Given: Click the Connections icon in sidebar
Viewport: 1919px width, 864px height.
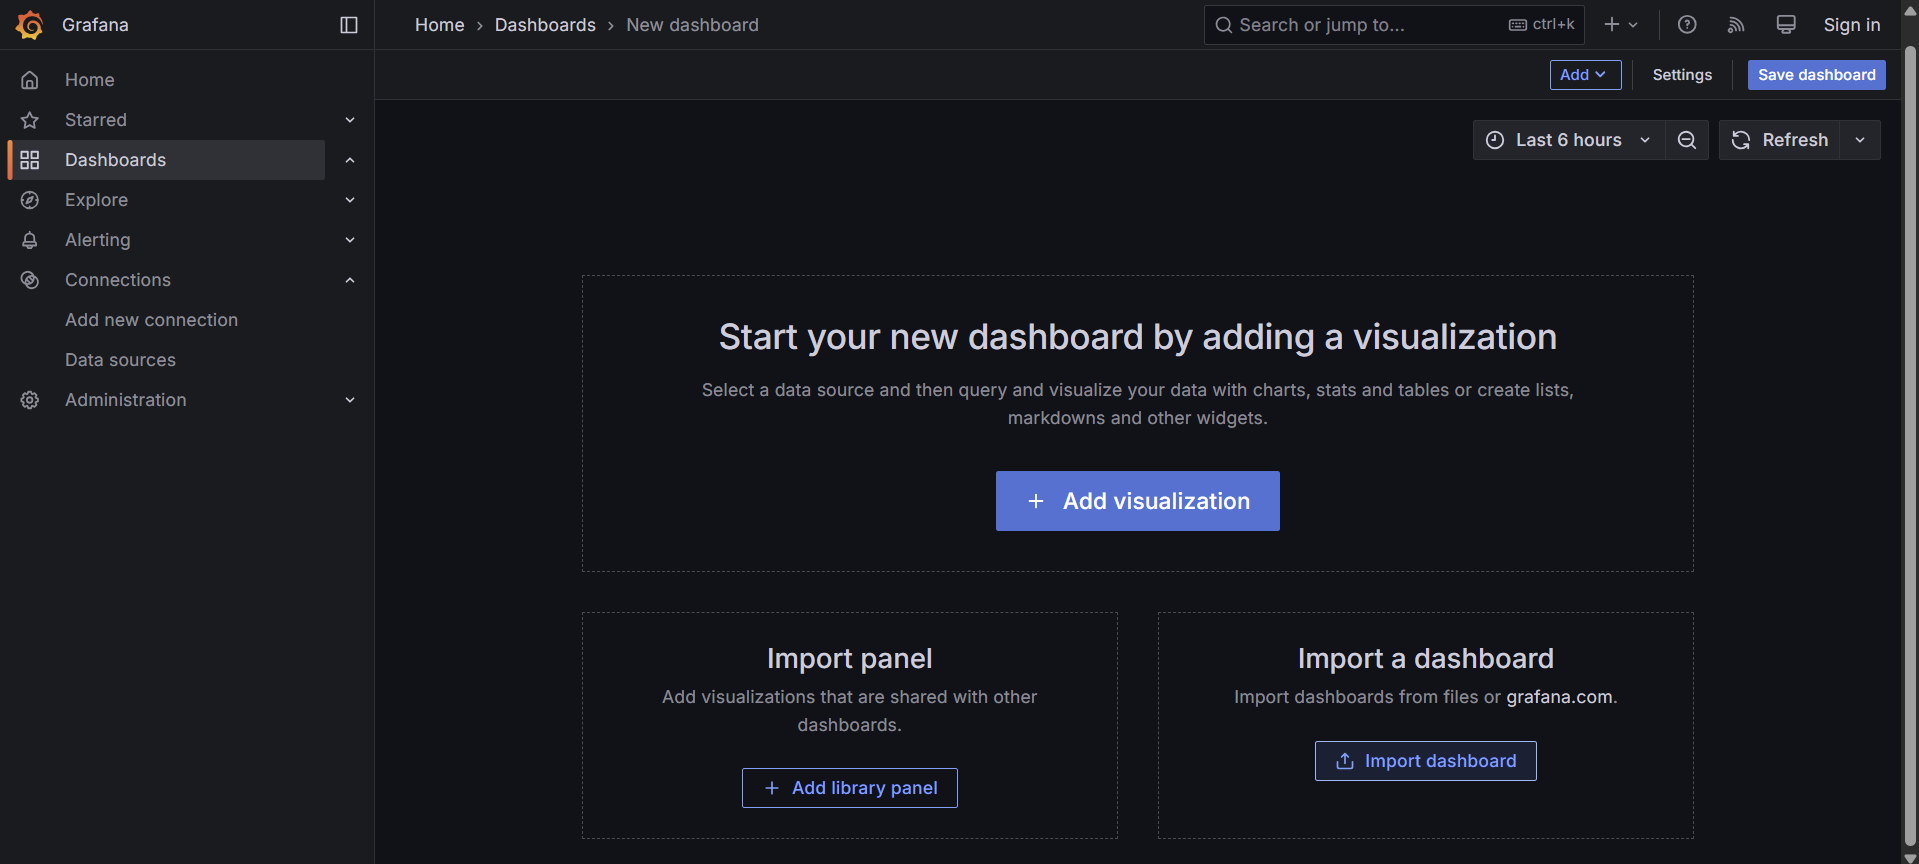Looking at the screenshot, I should [x=30, y=280].
